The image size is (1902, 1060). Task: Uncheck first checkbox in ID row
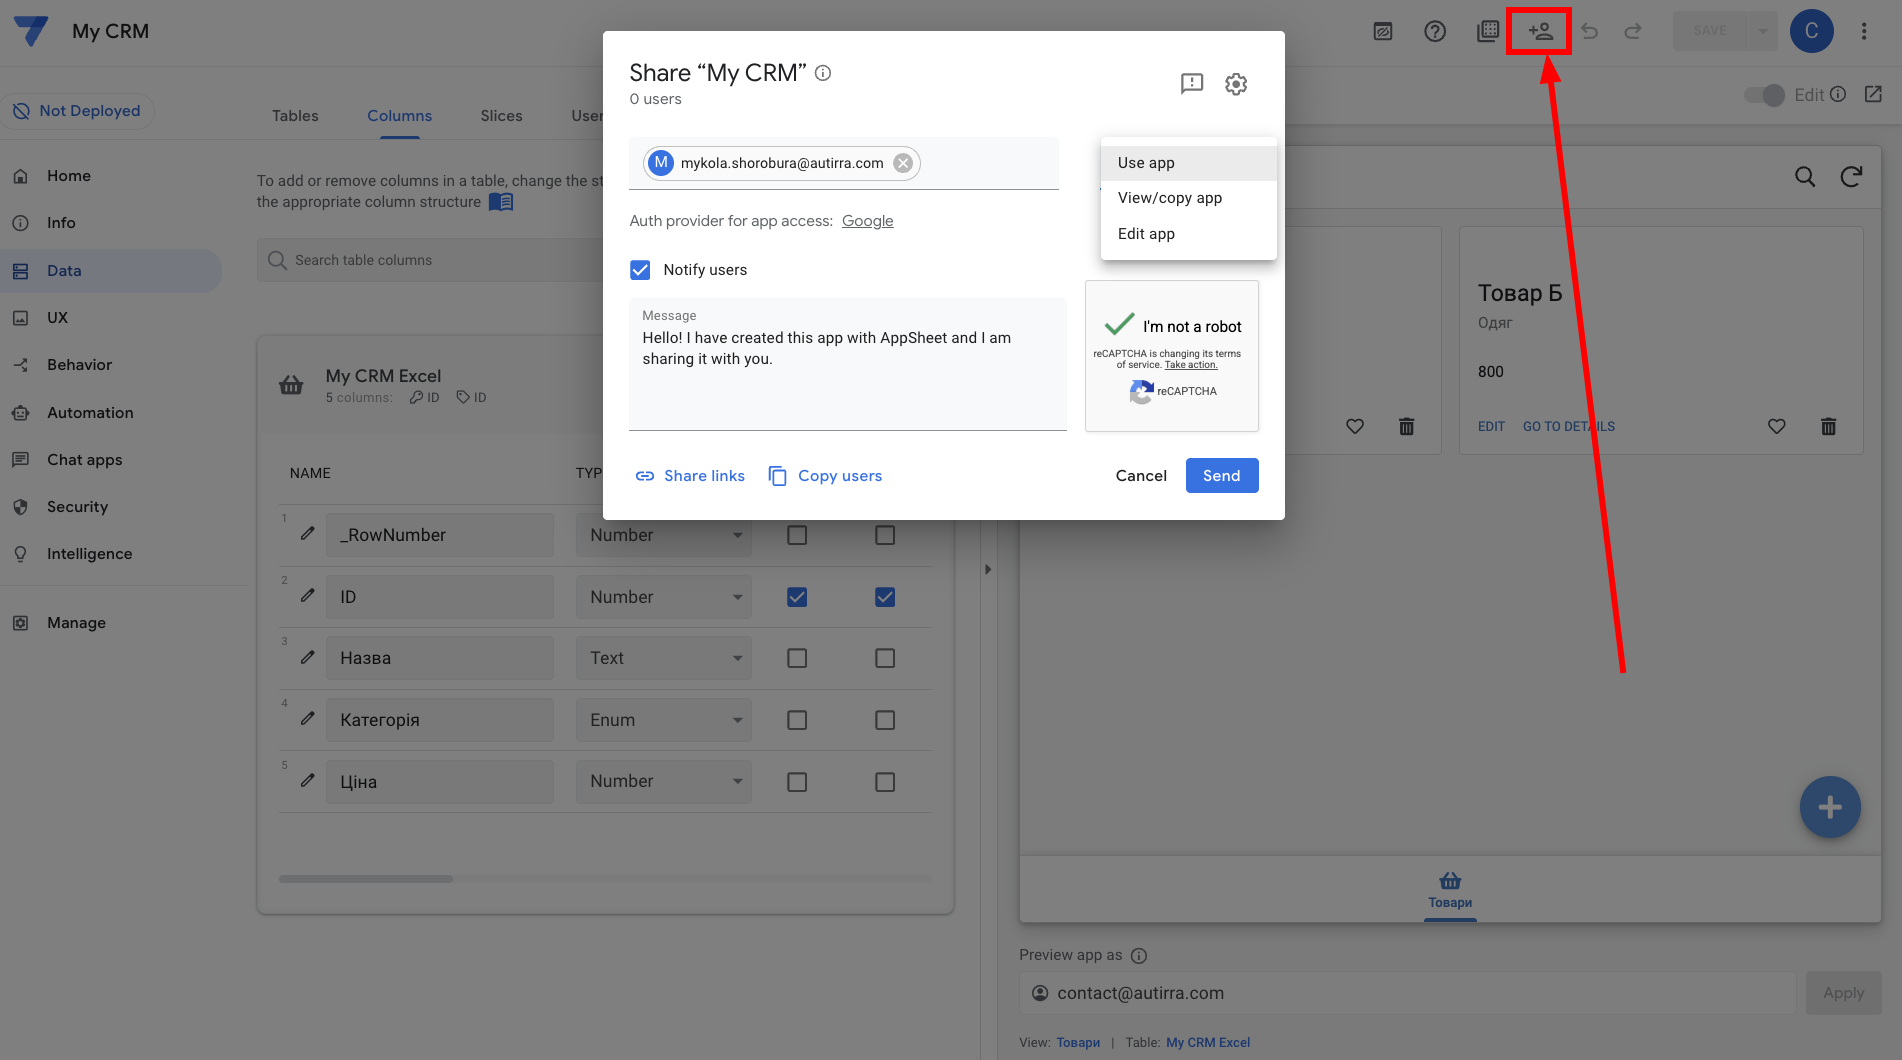coord(797,597)
